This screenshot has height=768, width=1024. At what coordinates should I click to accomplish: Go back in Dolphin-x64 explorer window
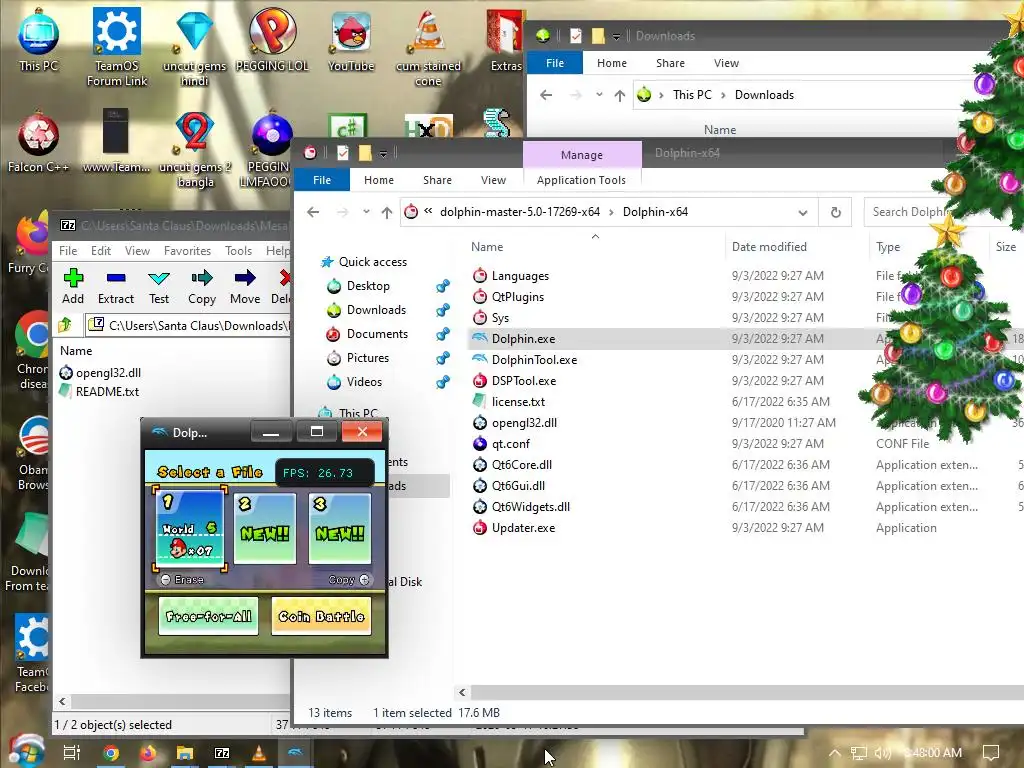coord(313,212)
